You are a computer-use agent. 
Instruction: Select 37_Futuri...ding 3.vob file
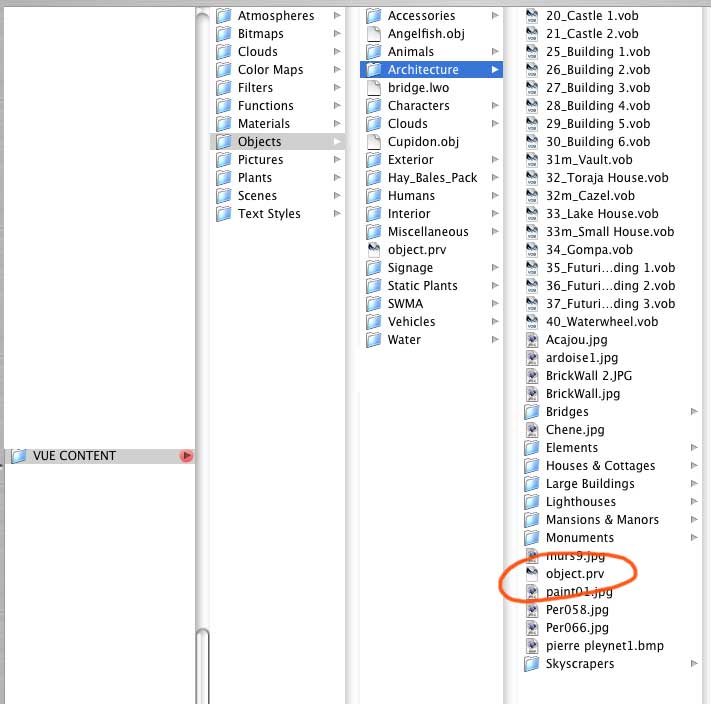[x=611, y=304]
